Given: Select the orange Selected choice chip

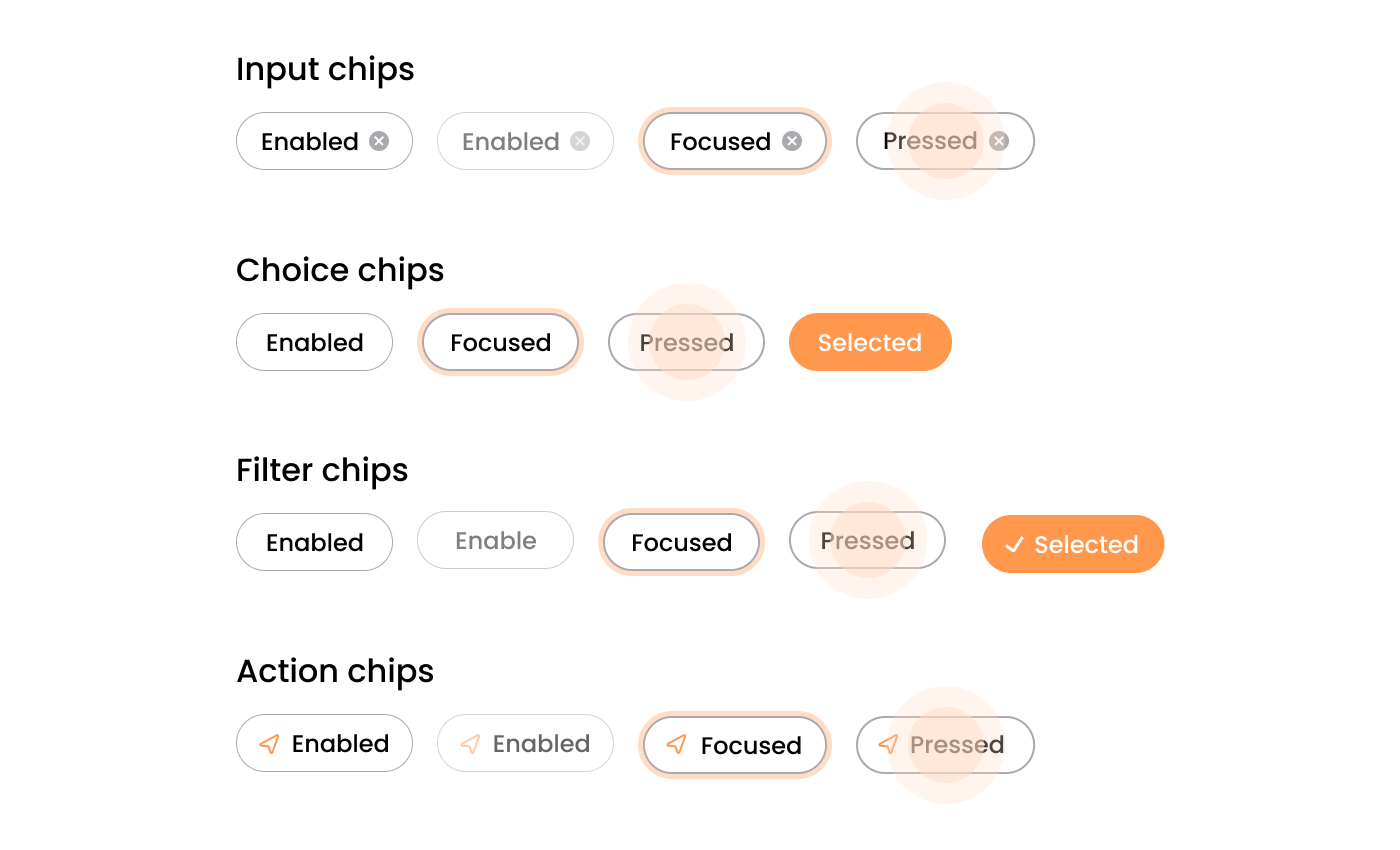Looking at the screenshot, I should tap(870, 342).
